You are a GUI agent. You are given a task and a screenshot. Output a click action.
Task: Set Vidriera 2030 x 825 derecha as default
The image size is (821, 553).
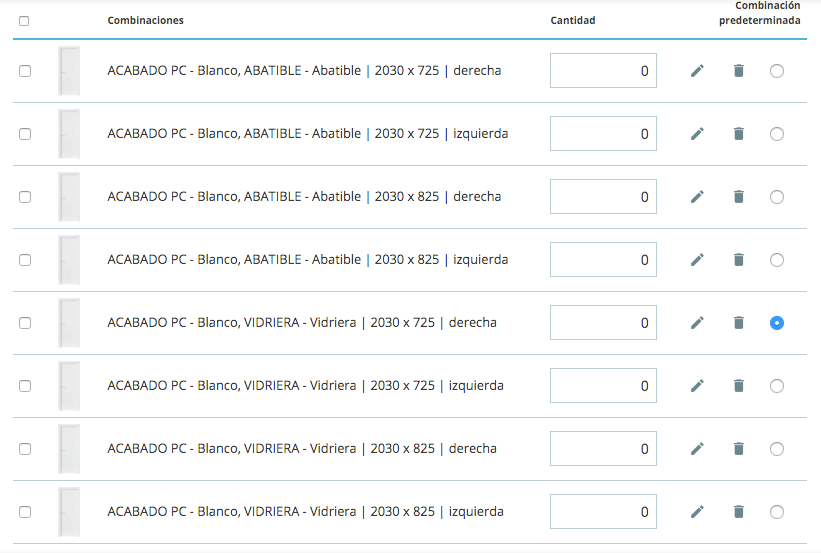click(x=777, y=449)
